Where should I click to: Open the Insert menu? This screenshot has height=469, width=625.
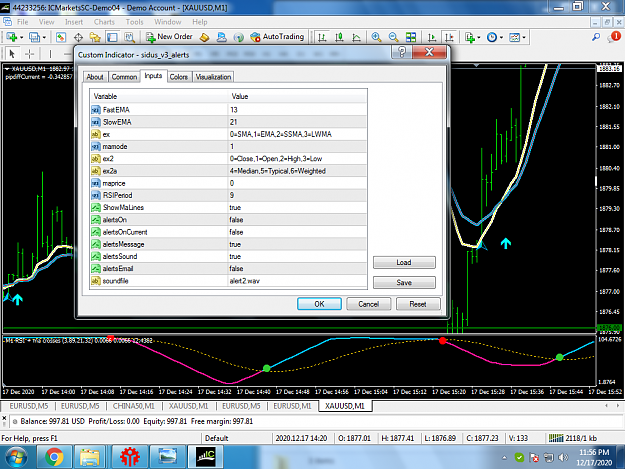coord(74,22)
